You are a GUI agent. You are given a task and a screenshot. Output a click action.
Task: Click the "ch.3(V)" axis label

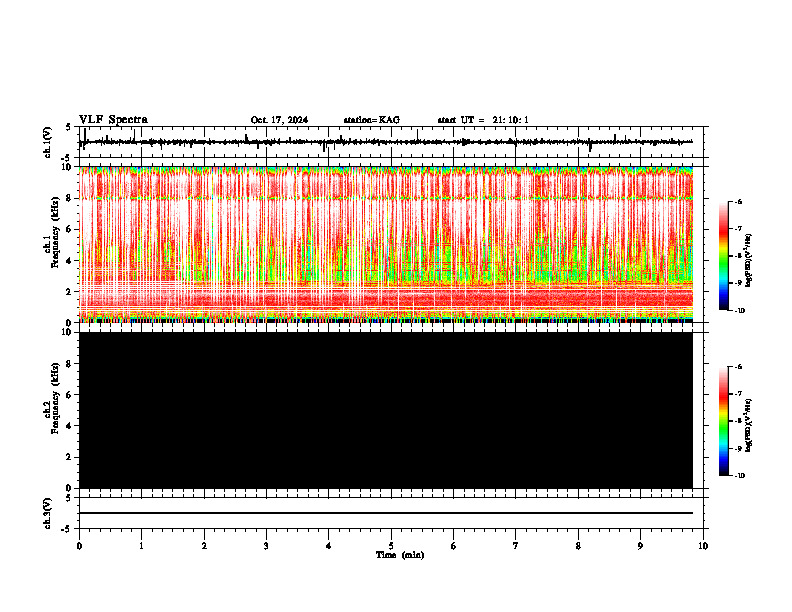[x=48, y=513]
